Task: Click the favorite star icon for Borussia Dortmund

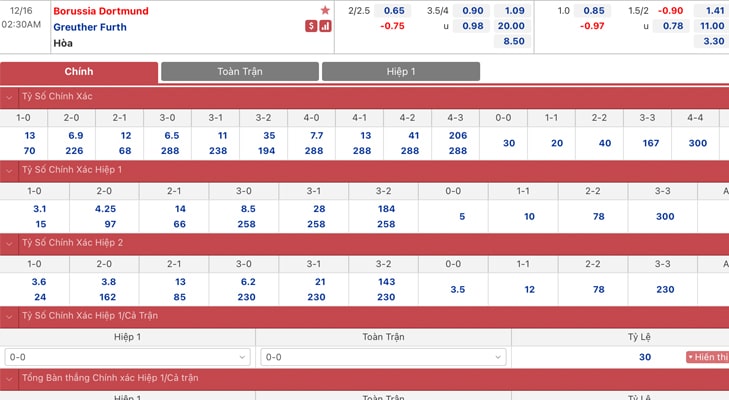Action: click(x=325, y=10)
